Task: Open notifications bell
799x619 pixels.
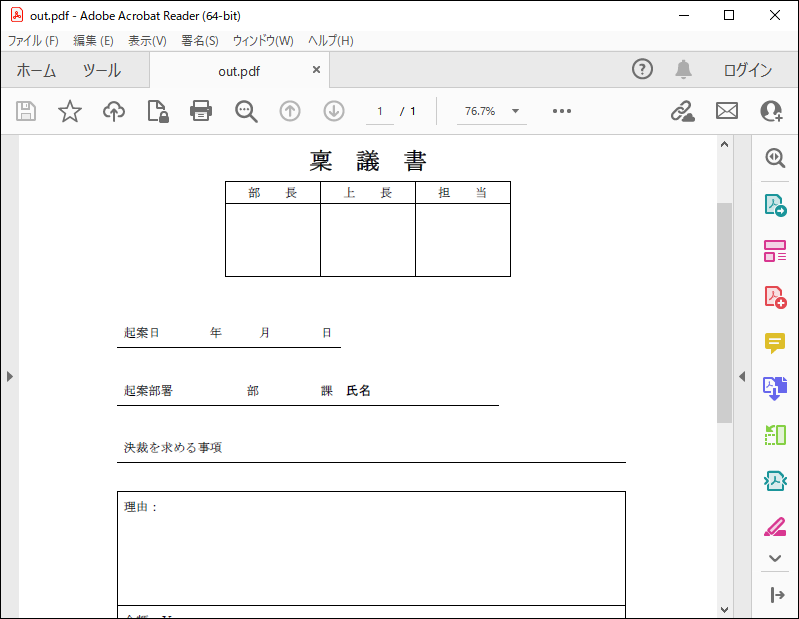Action: point(683,69)
